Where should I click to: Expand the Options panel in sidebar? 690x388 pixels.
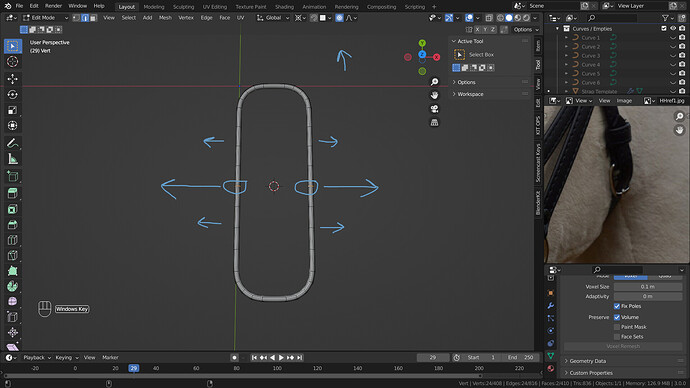coord(466,82)
